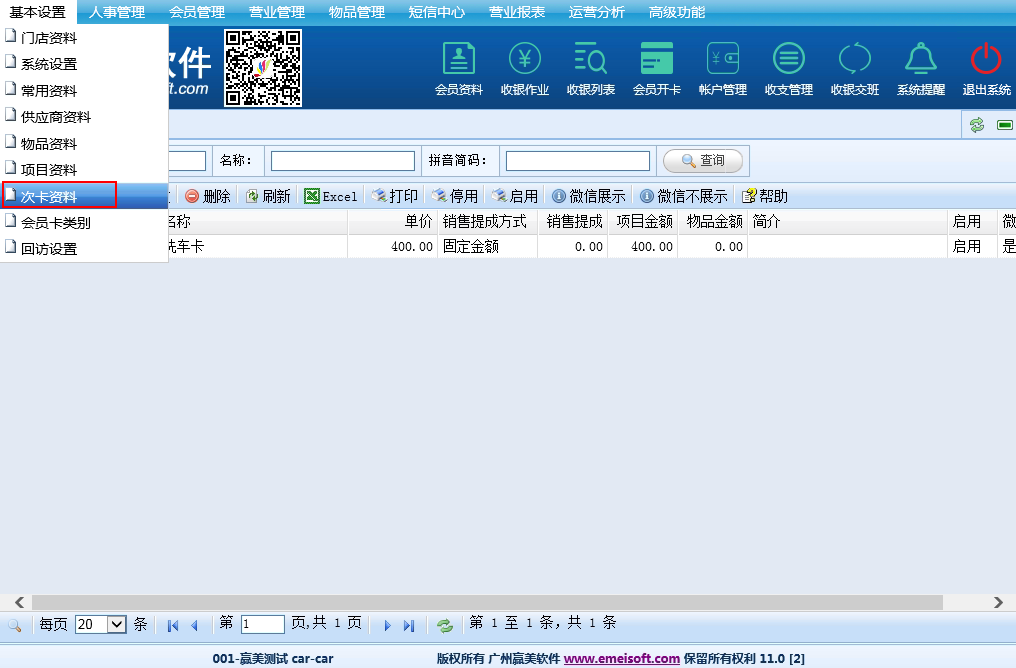Viewport: 1016px width, 668px height.
Task: Click the 退出系统 power icon
Action: 986,67
